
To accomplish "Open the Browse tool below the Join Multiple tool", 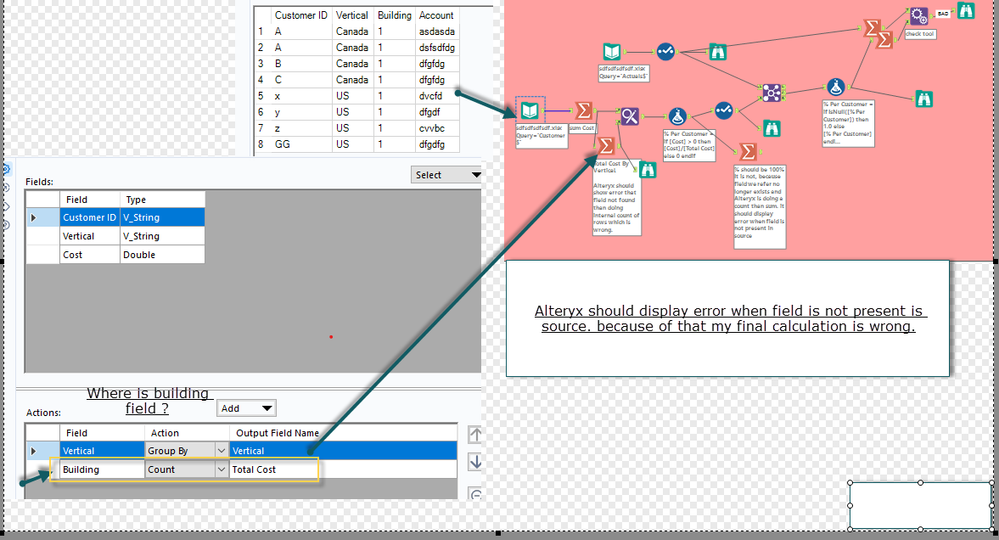I will pos(772,128).
